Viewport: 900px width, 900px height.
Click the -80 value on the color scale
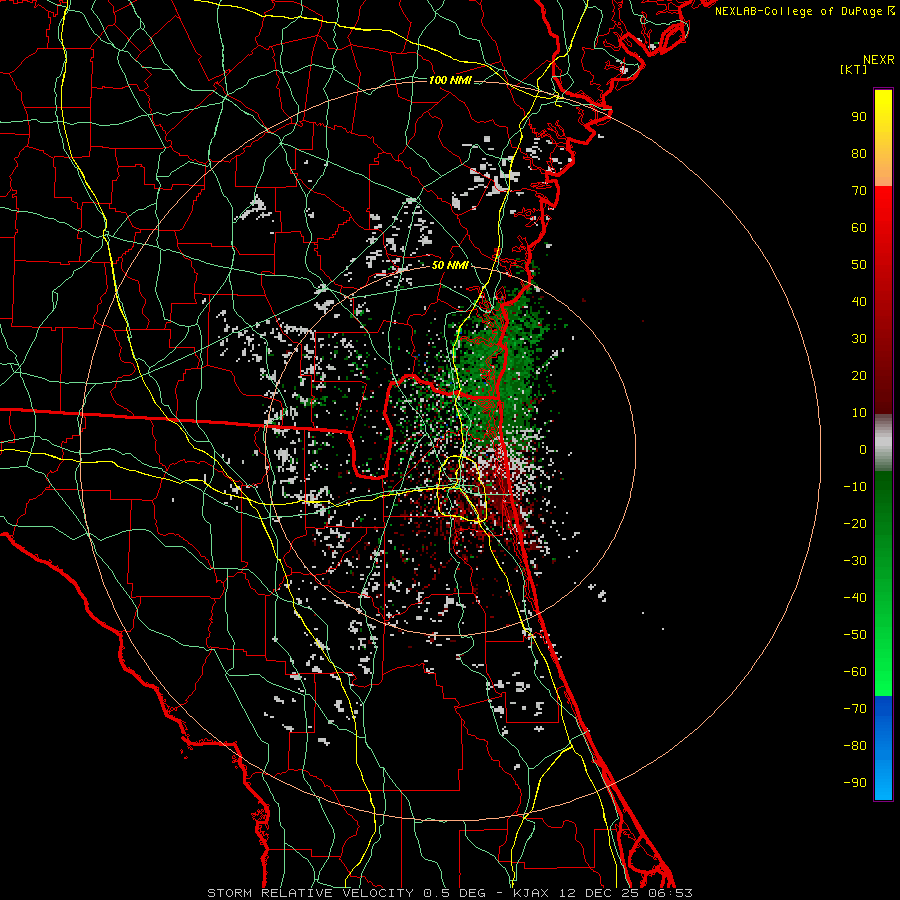point(855,746)
